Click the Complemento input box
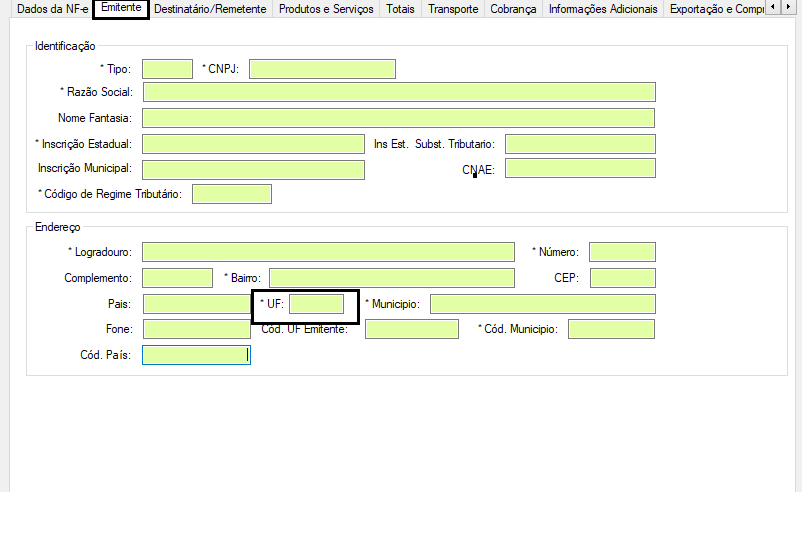Viewport: 802px width, 535px height. point(177,278)
